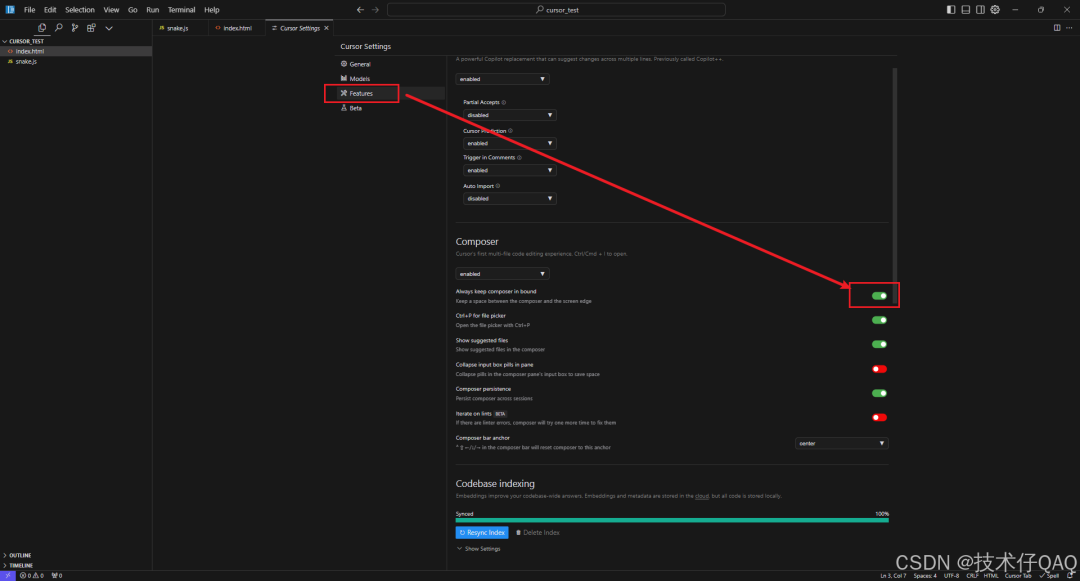Select snake.js in the explorer tree
Screen dimensions: 1080x581
point(76,61)
